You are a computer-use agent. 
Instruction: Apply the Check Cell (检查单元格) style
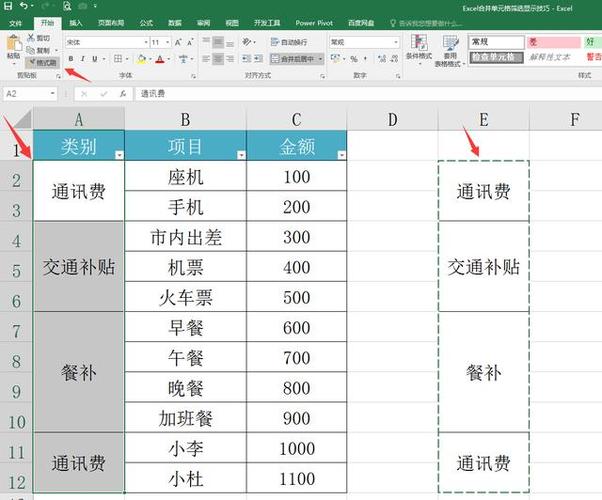coord(496,58)
